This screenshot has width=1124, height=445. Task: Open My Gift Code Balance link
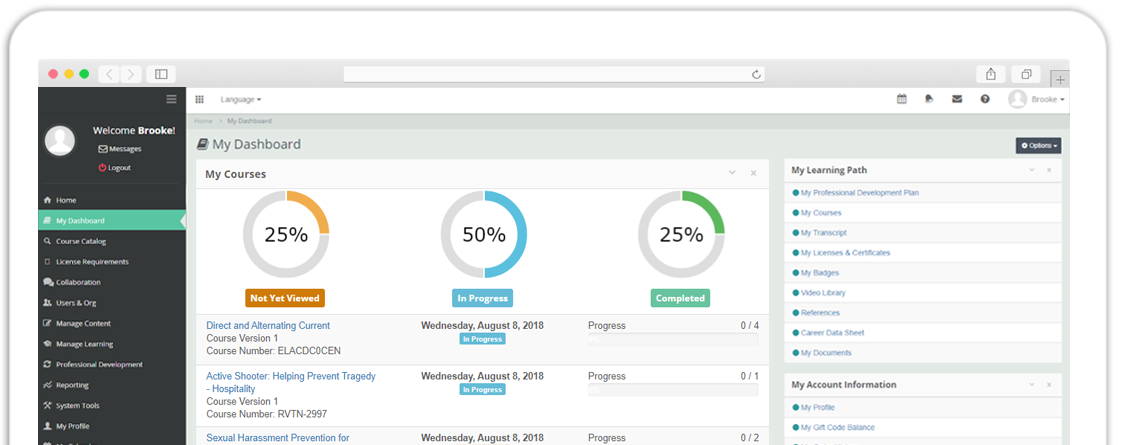point(837,428)
